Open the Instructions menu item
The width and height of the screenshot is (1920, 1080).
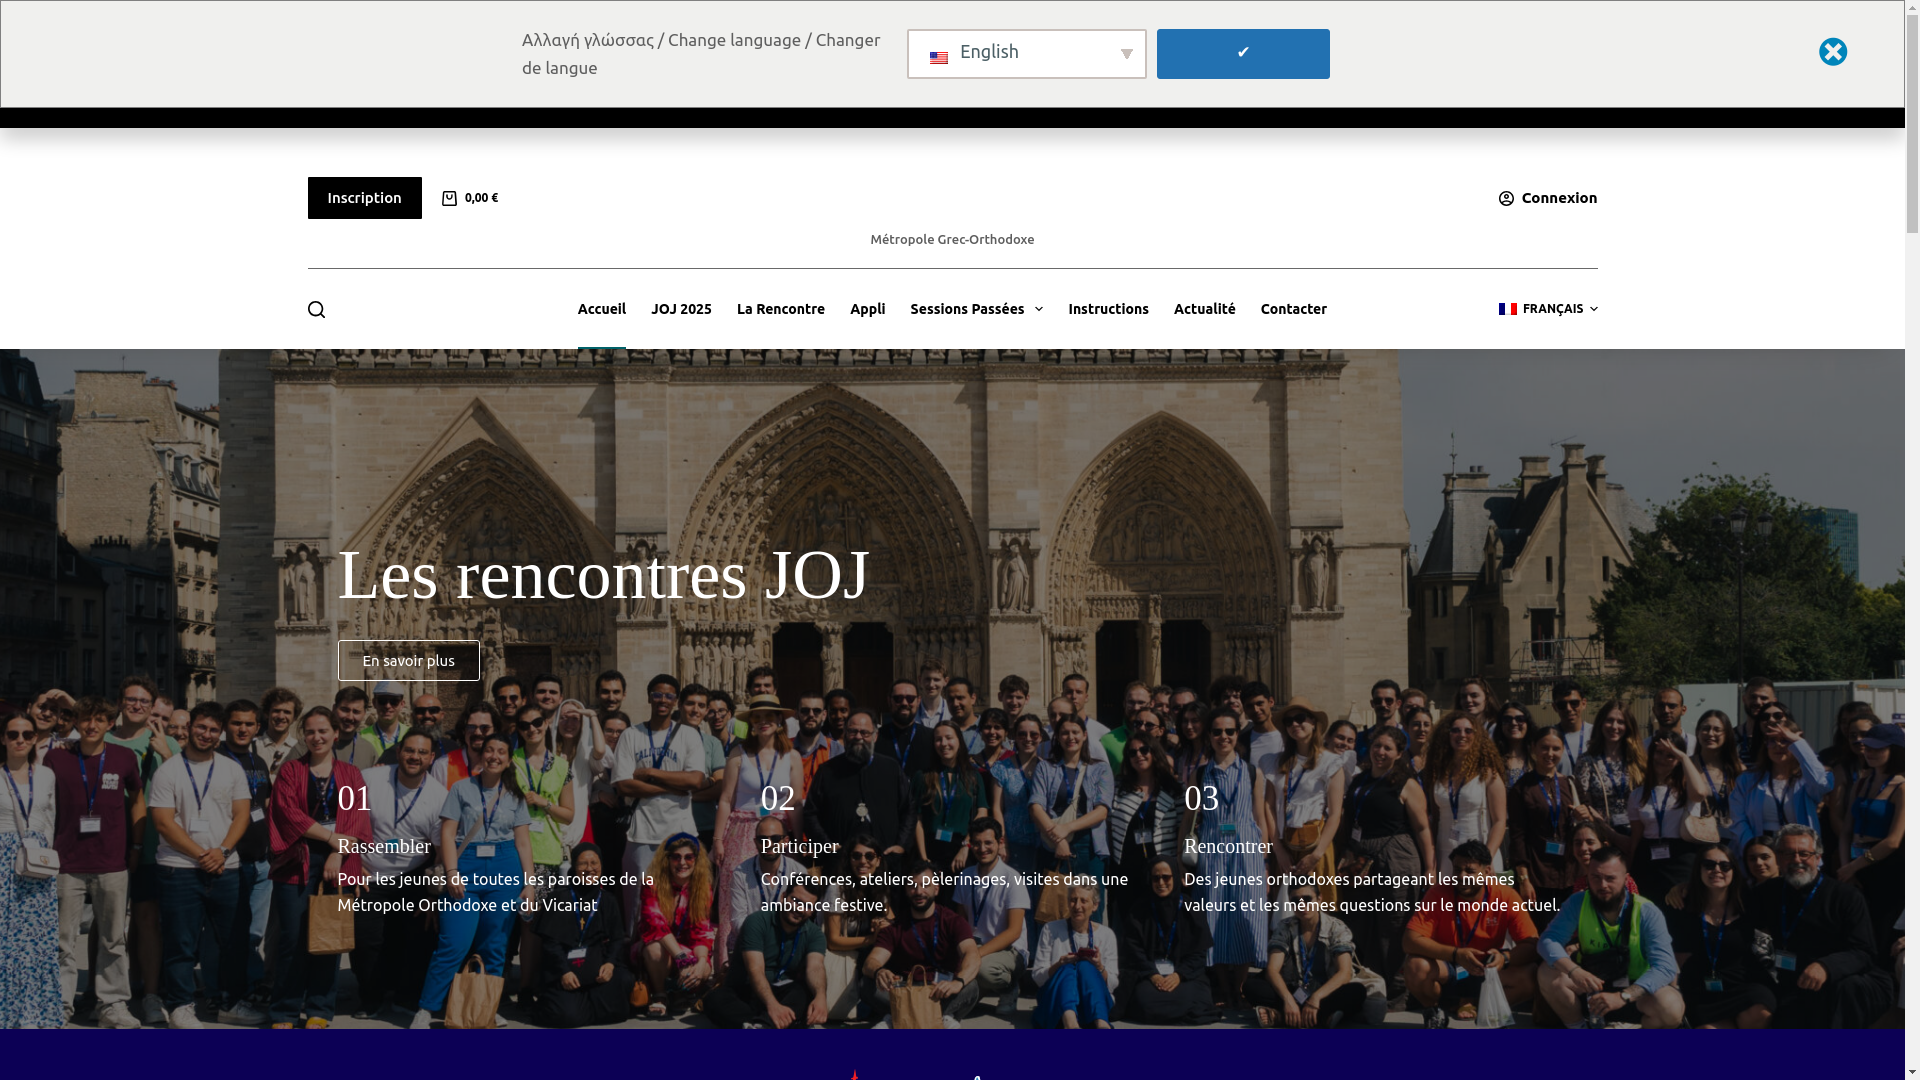1108,309
